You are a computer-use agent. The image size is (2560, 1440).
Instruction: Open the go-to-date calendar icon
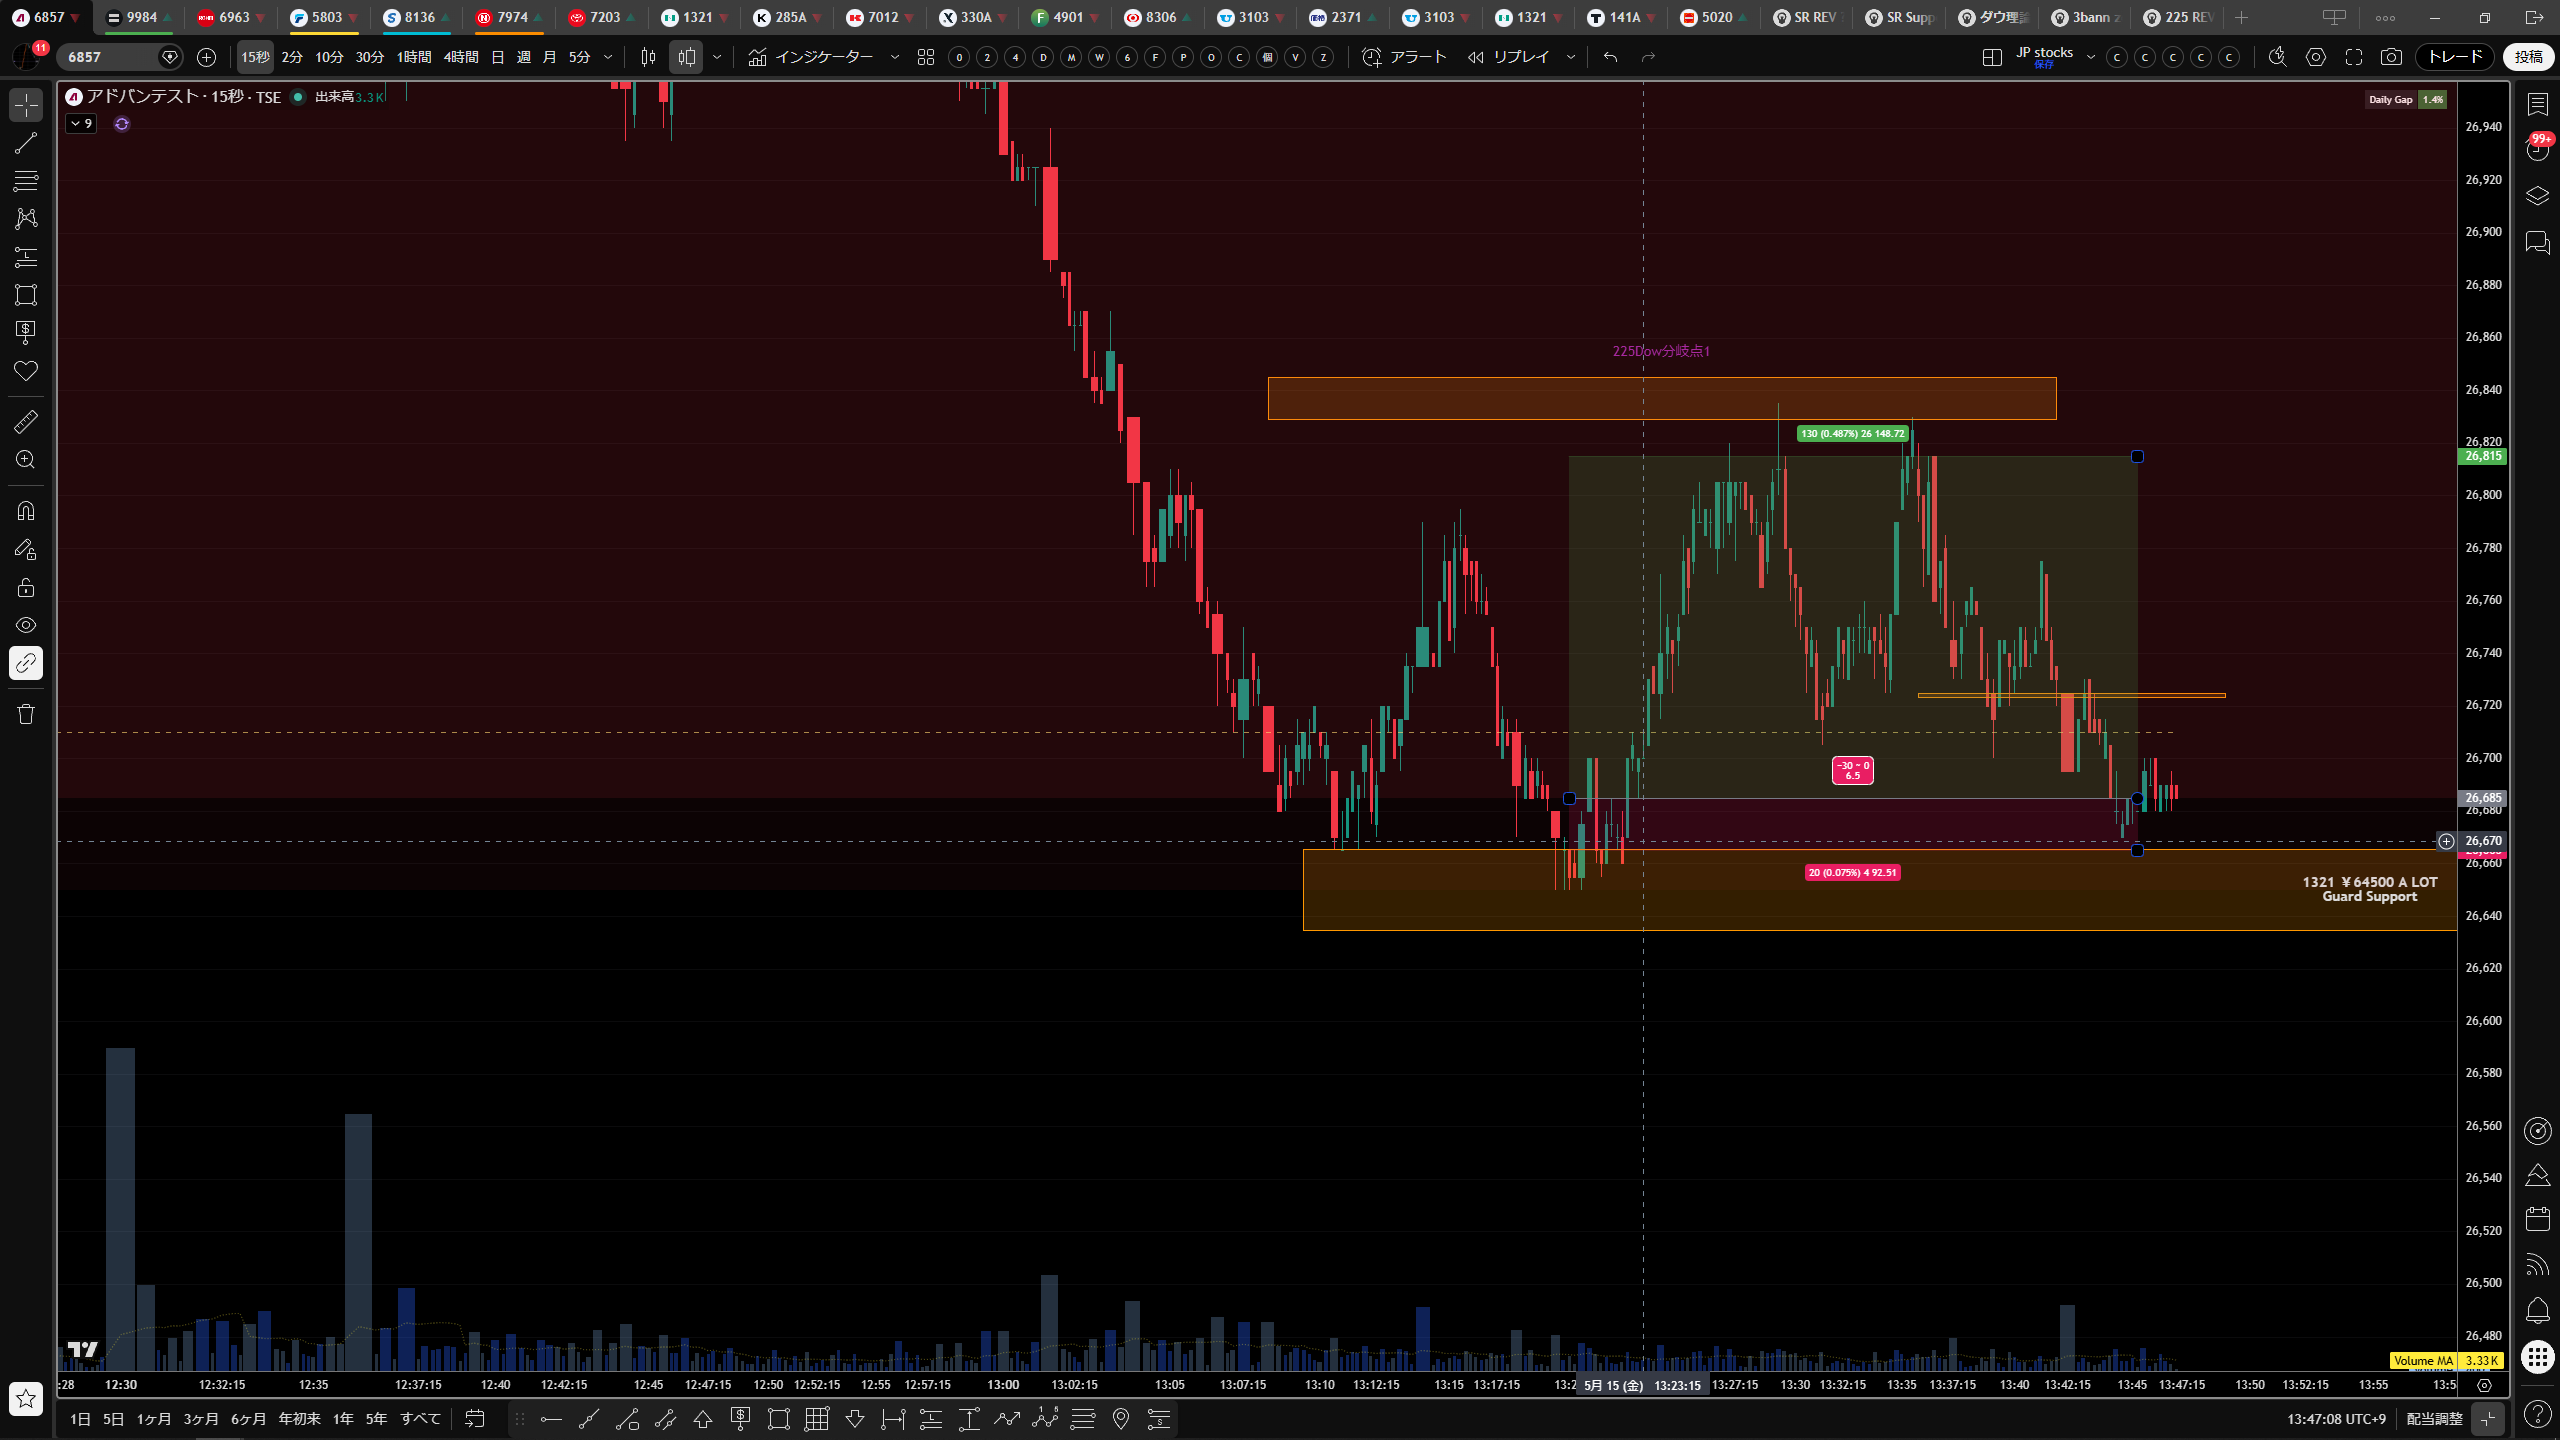point(475,1419)
